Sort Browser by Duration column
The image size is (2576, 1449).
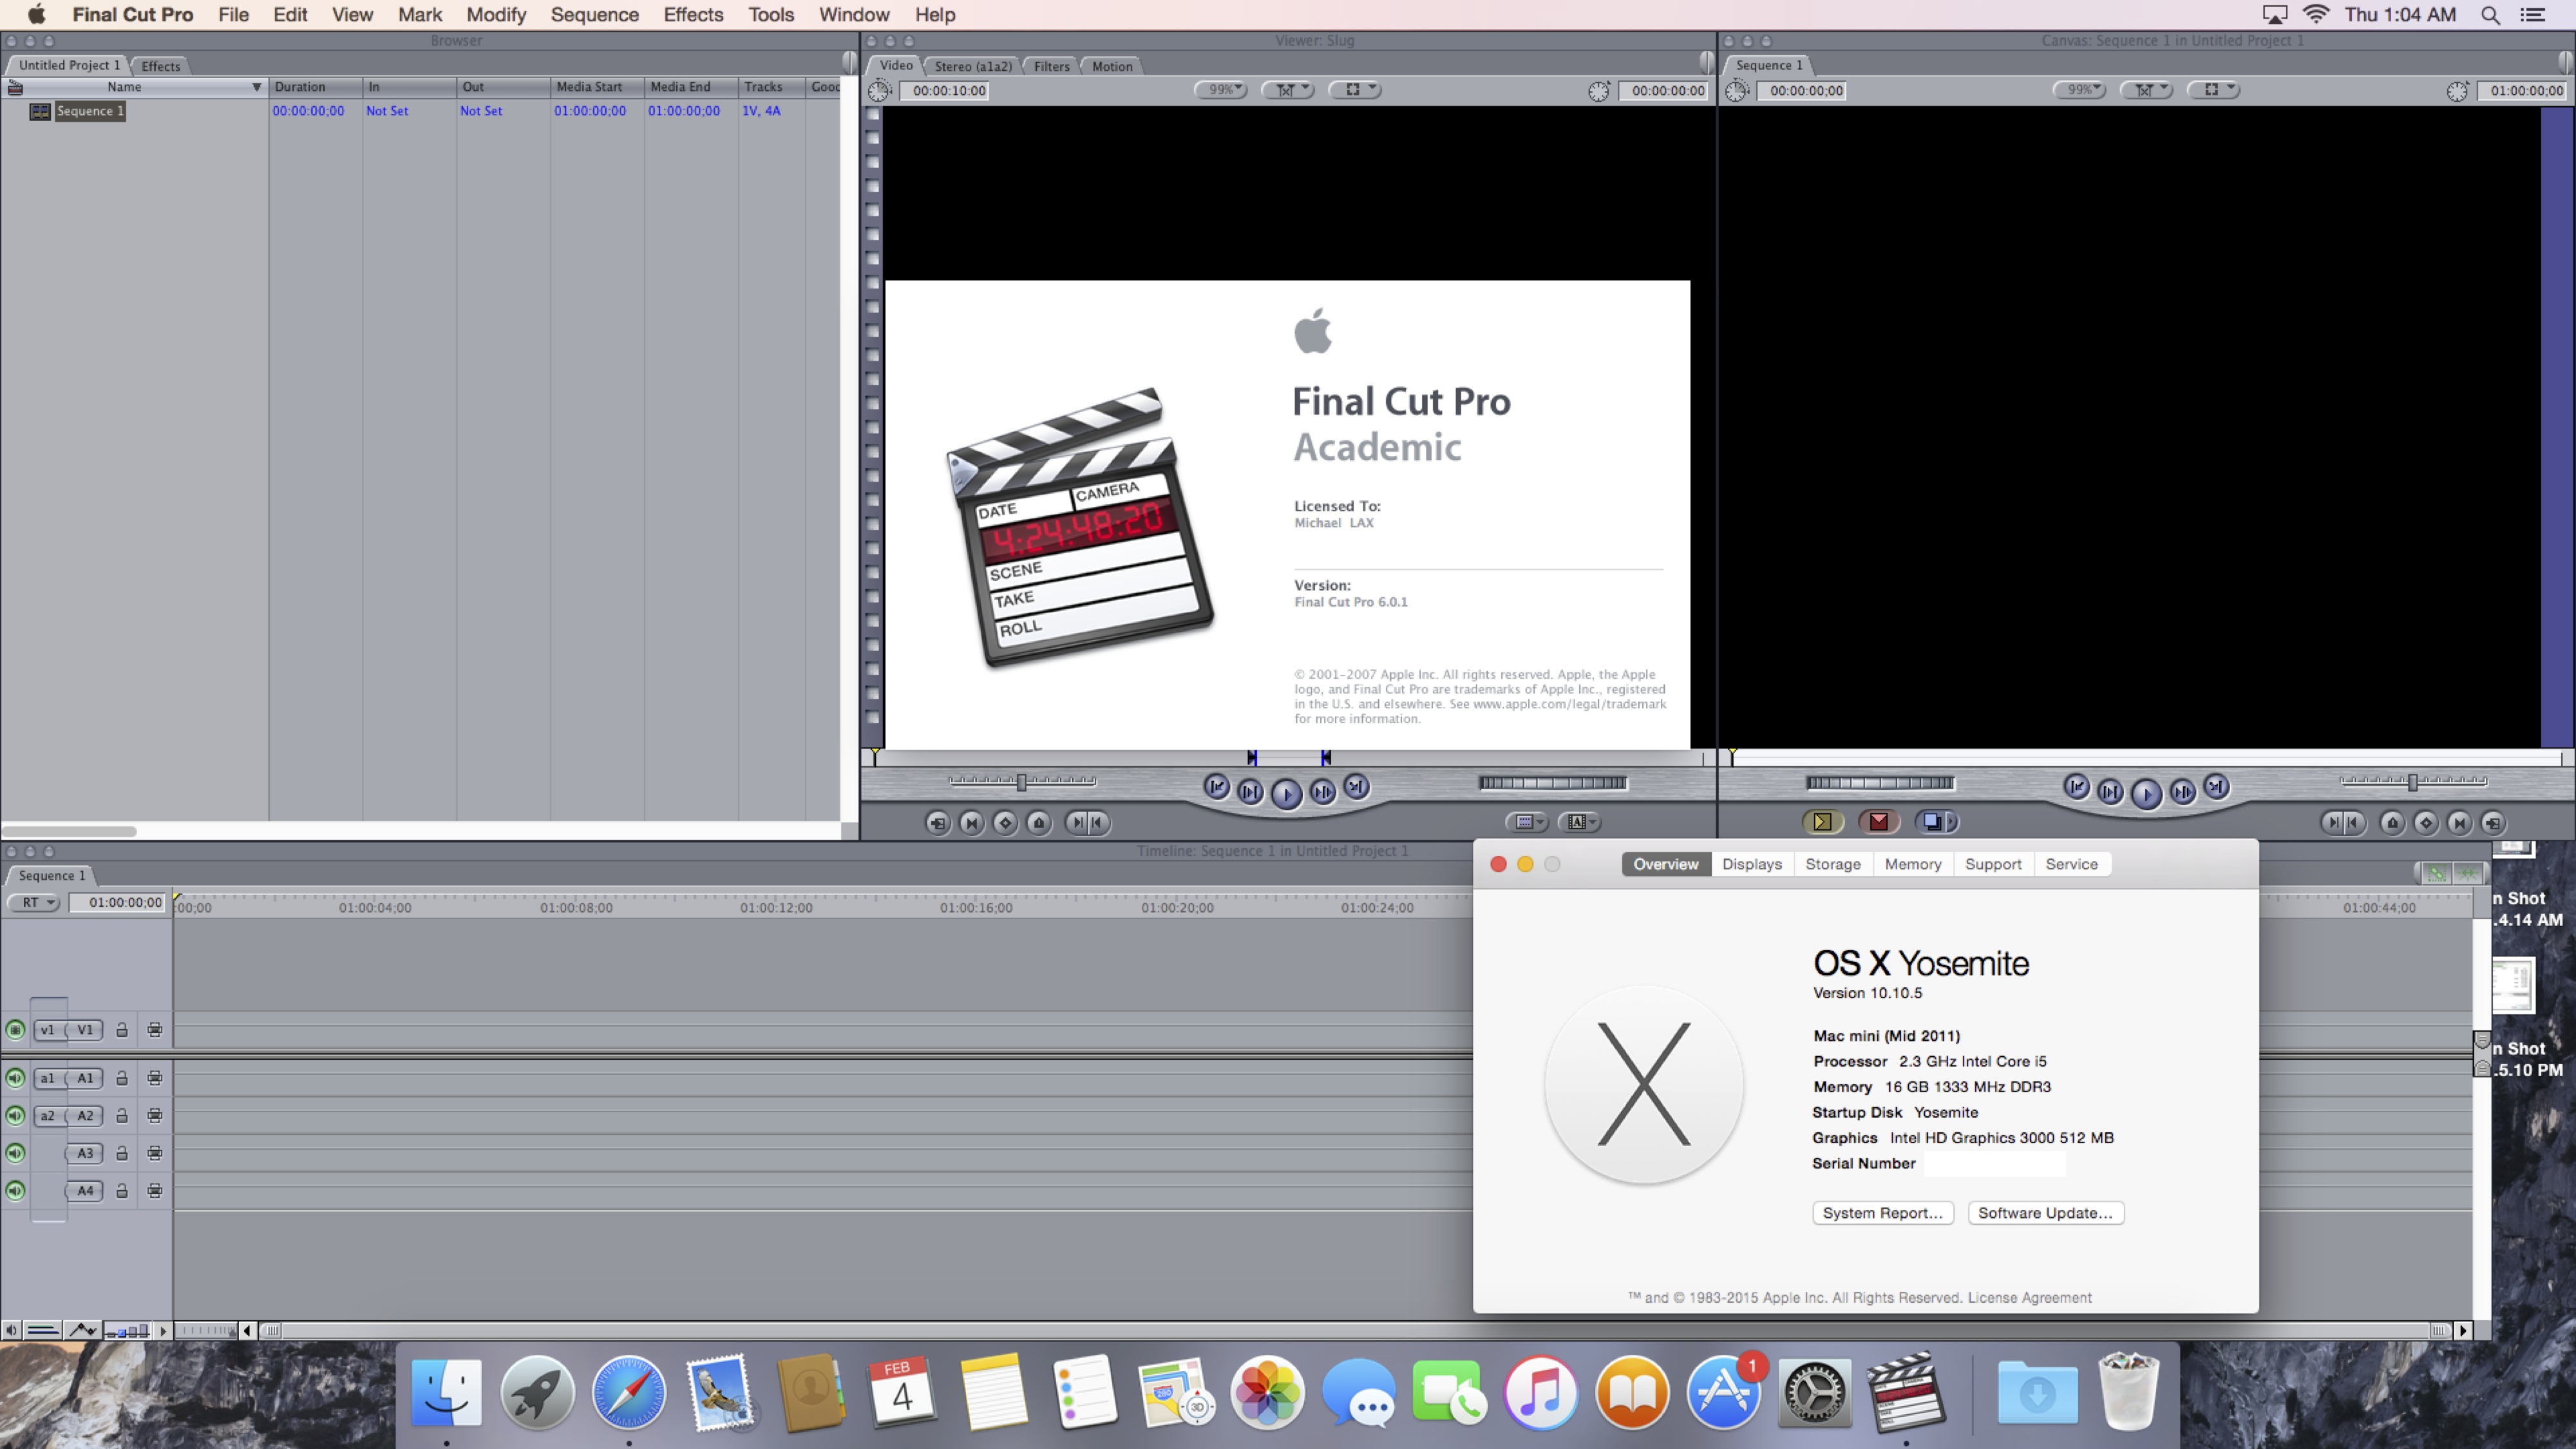click(314, 87)
